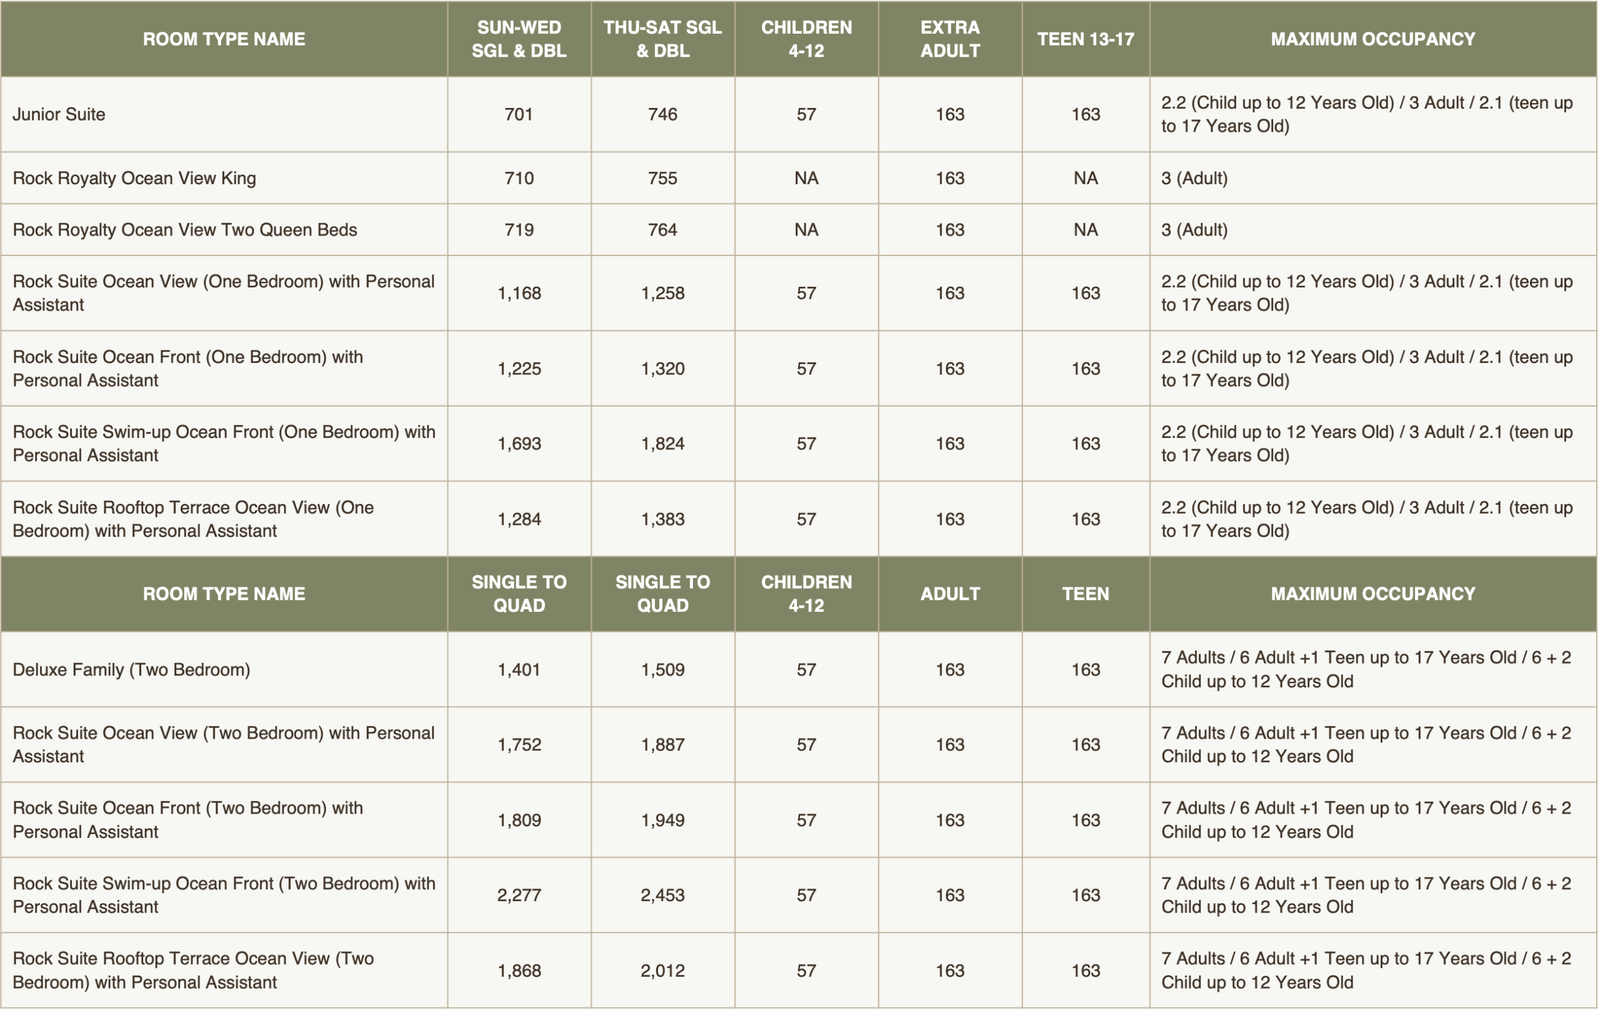
Task: Select the THU-SAT SGL & DBL column header
Action: [663, 39]
